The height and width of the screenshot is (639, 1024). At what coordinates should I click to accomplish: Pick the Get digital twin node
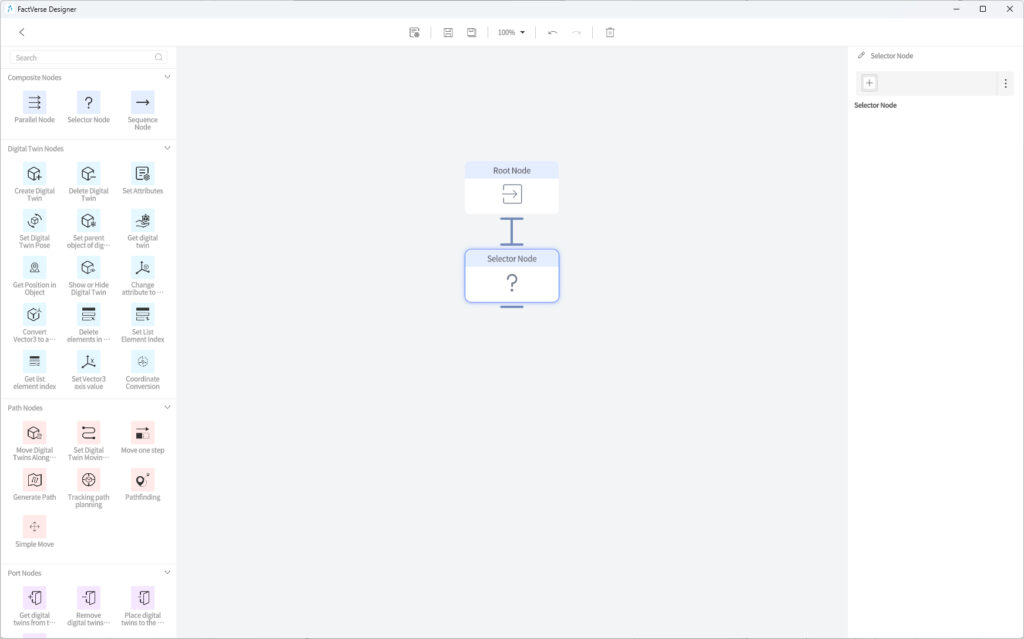(142, 221)
